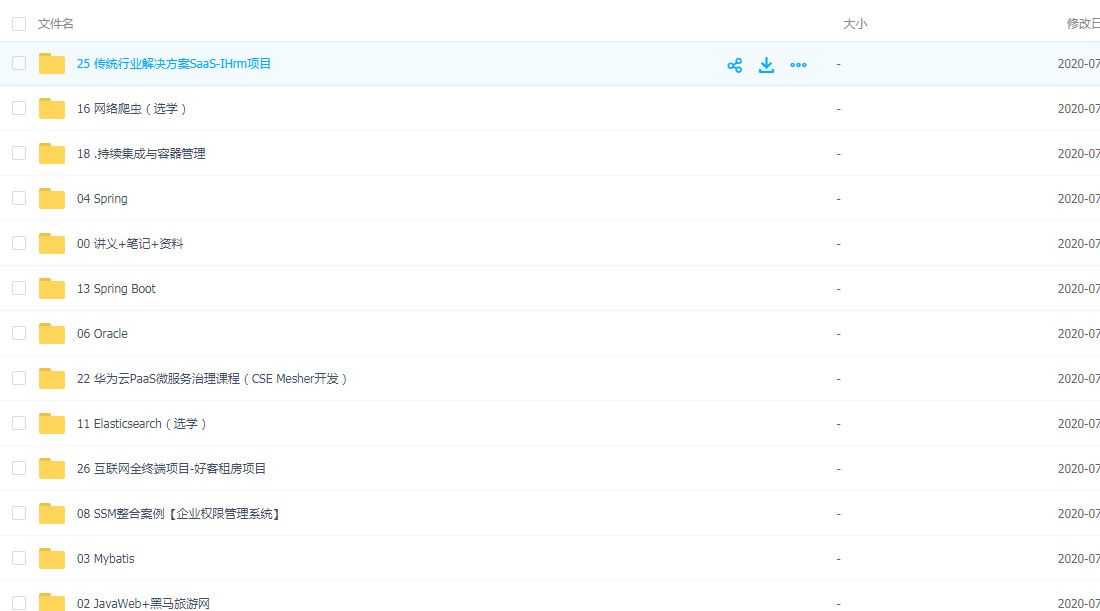Viewport: 1100px width, 611px height.
Task: Check the box for 02 JavaWeb+黑马旅游网
Action: click(x=19, y=603)
